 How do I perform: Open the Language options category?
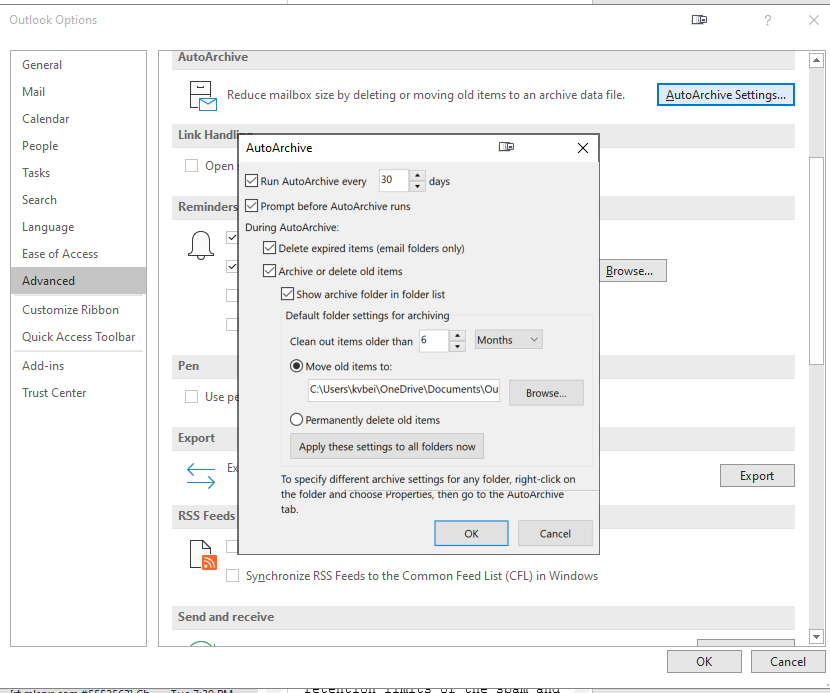tap(78, 227)
